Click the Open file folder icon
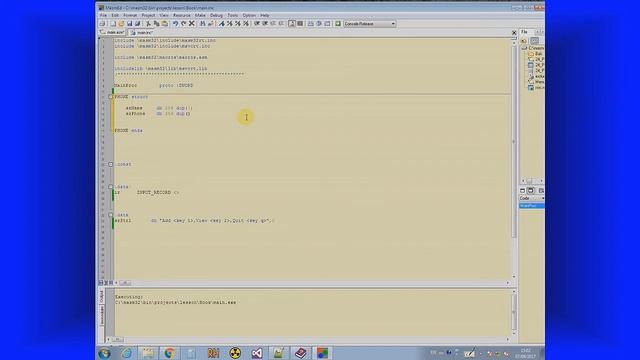 point(121,24)
